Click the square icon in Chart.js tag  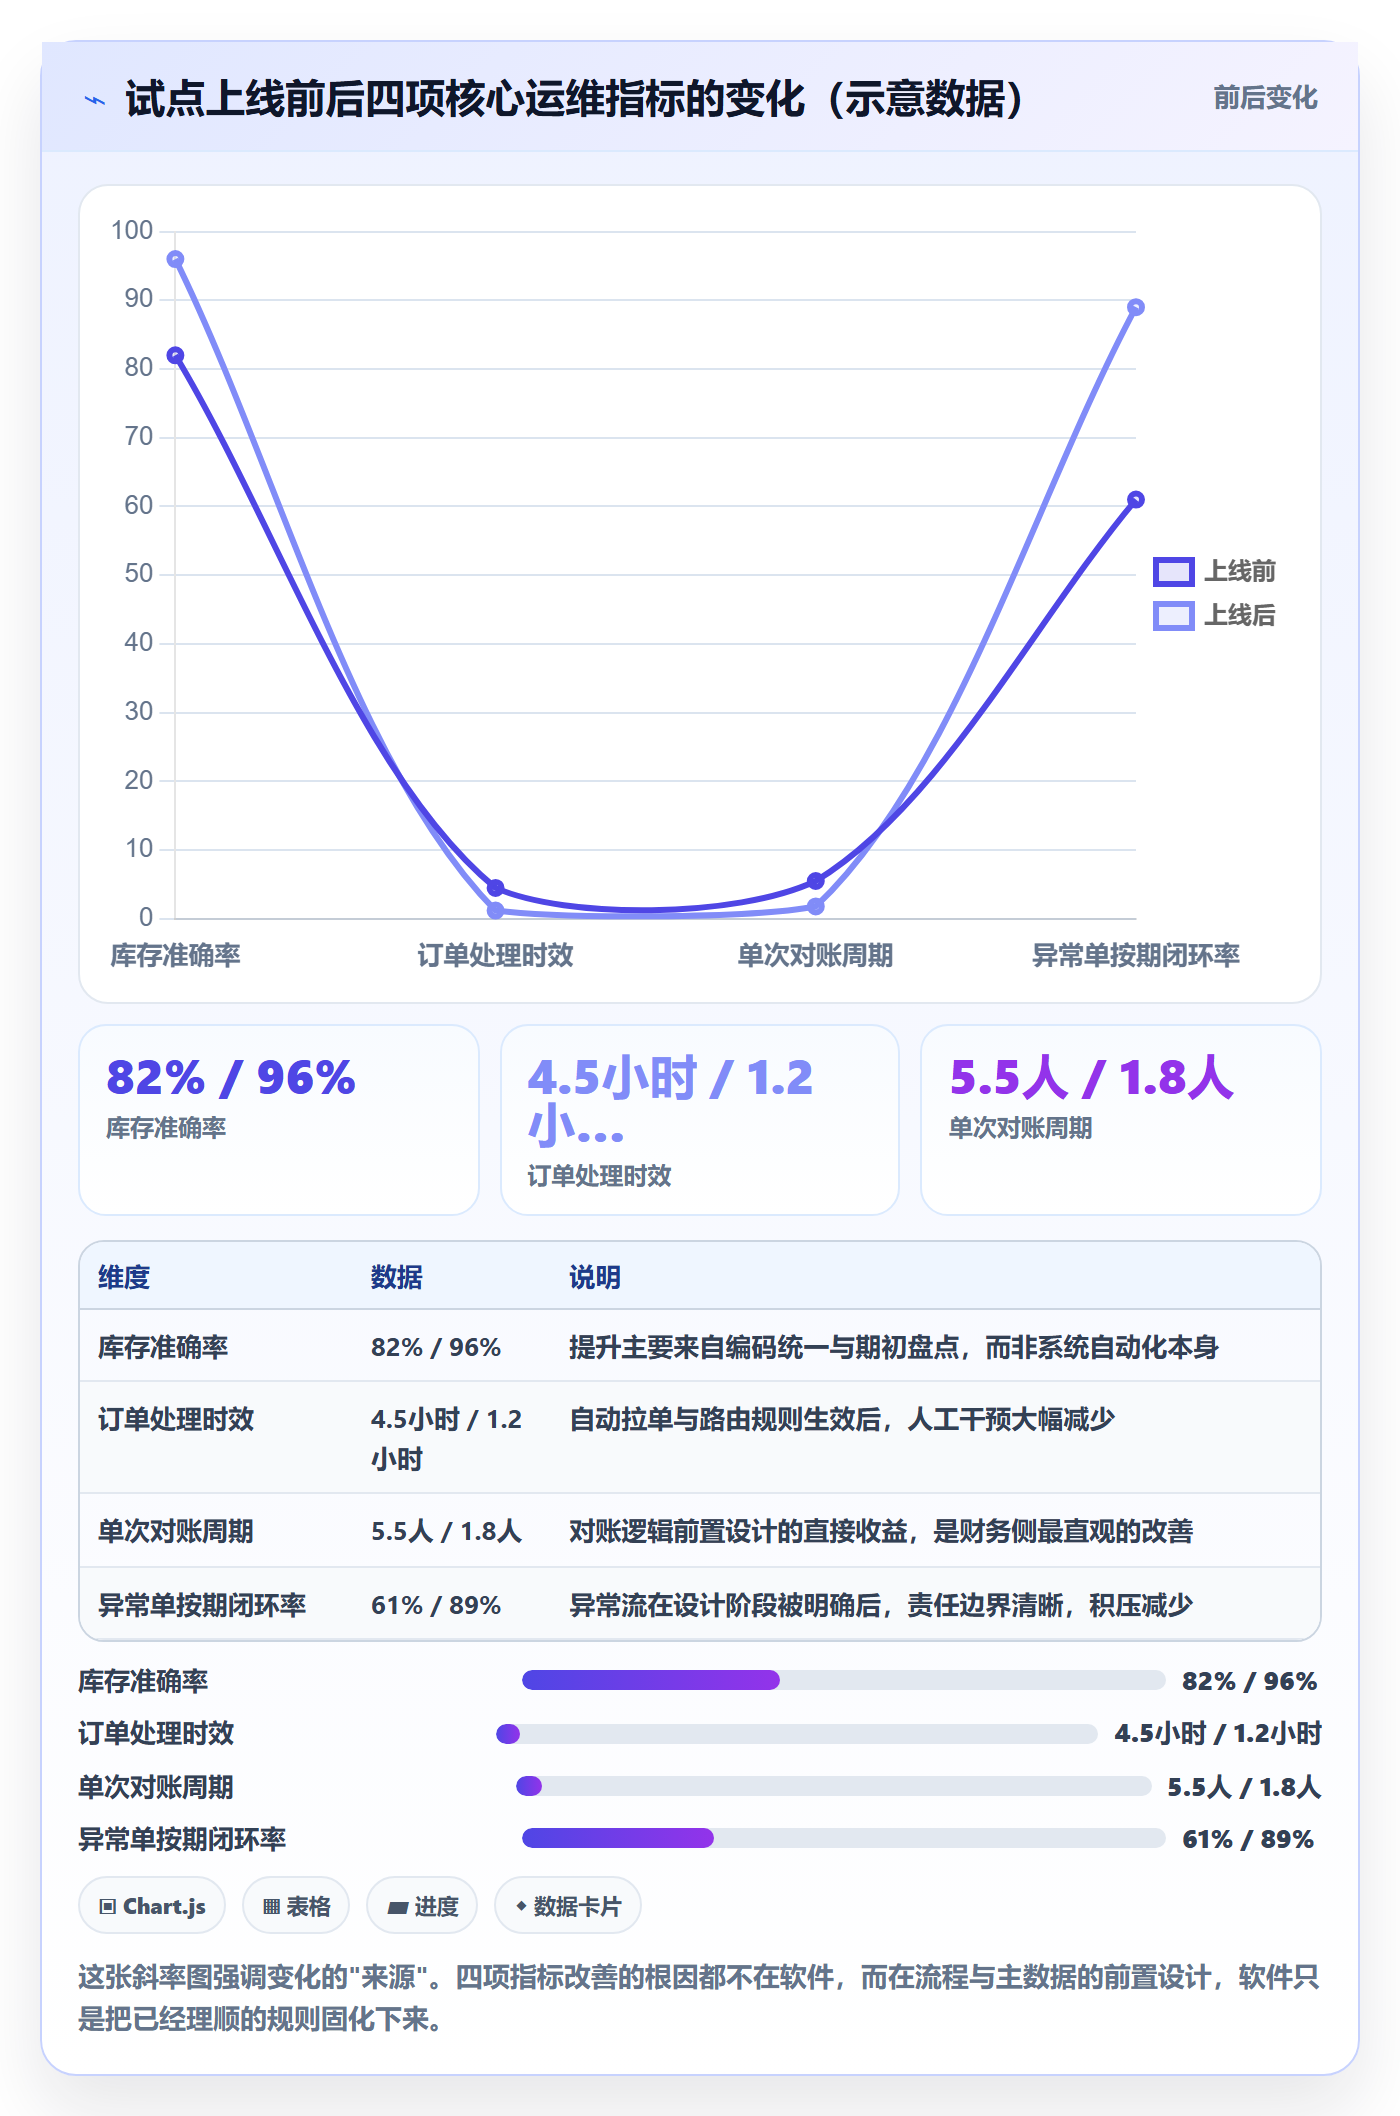[107, 1906]
